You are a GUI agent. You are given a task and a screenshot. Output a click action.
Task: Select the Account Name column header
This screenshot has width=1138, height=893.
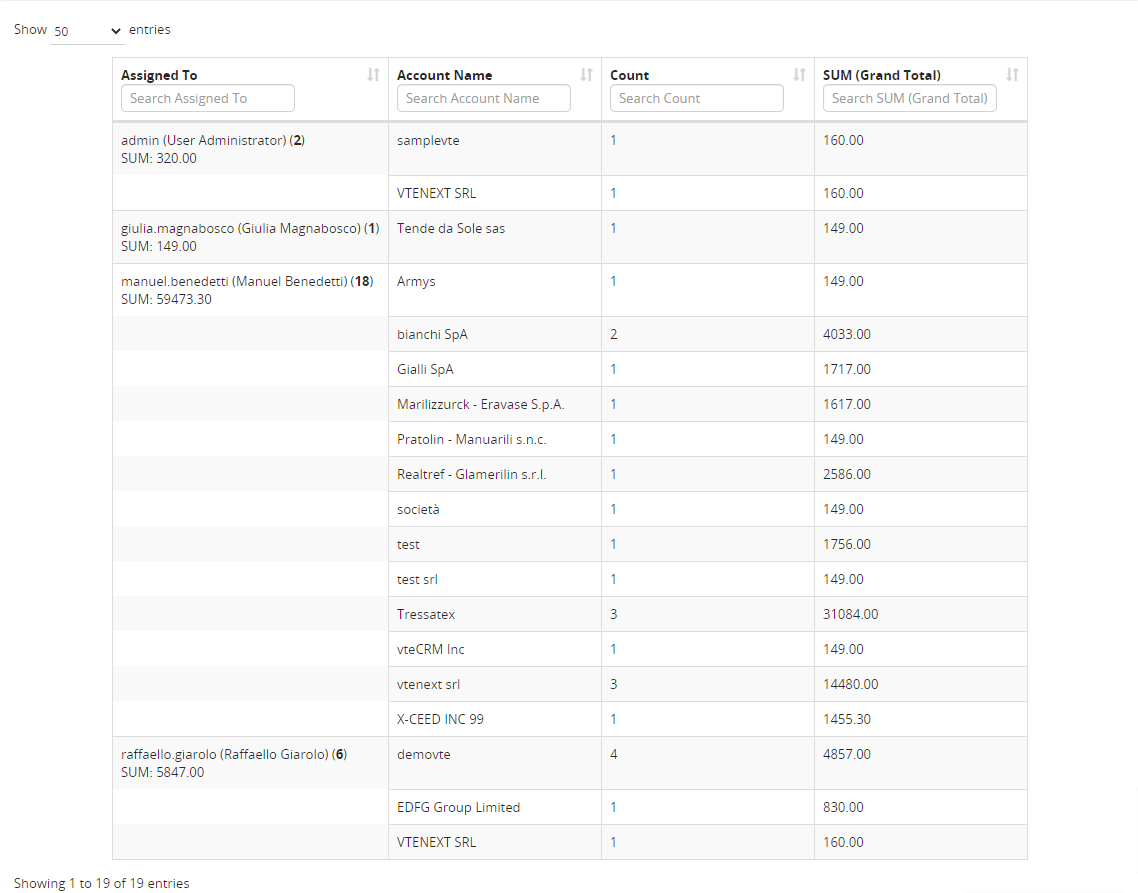pos(444,76)
